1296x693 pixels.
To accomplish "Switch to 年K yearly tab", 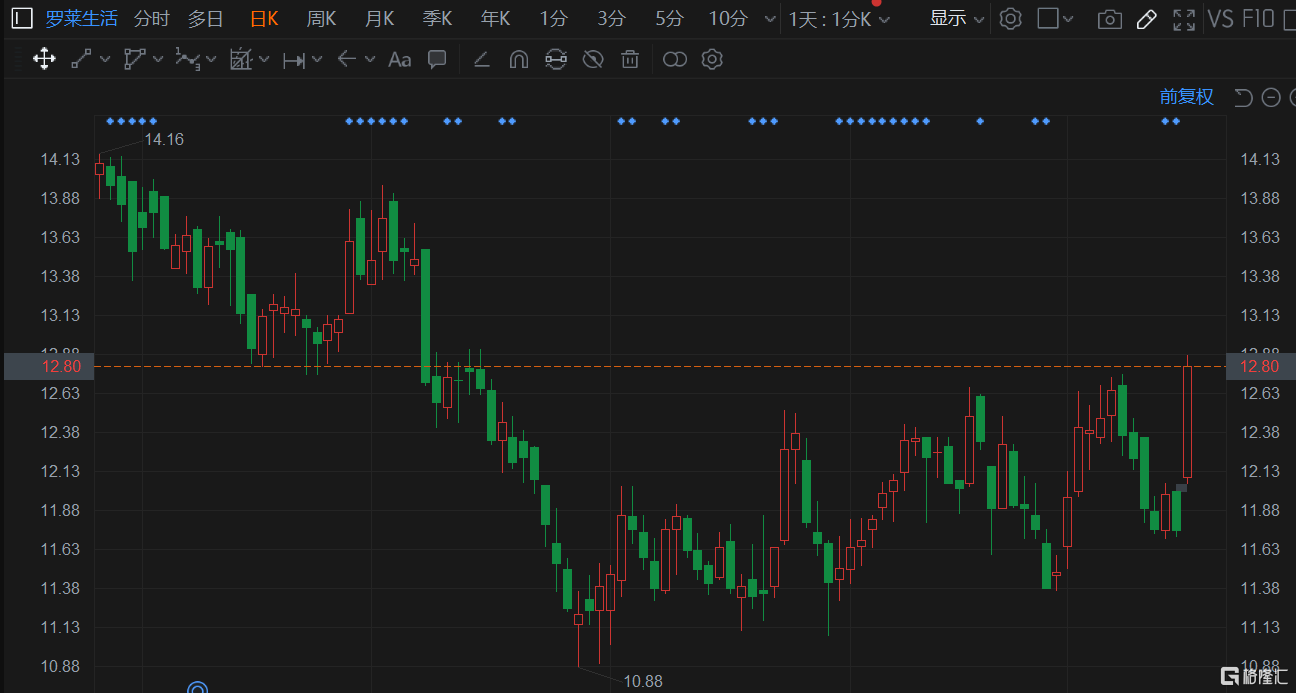I will (x=496, y=19).
